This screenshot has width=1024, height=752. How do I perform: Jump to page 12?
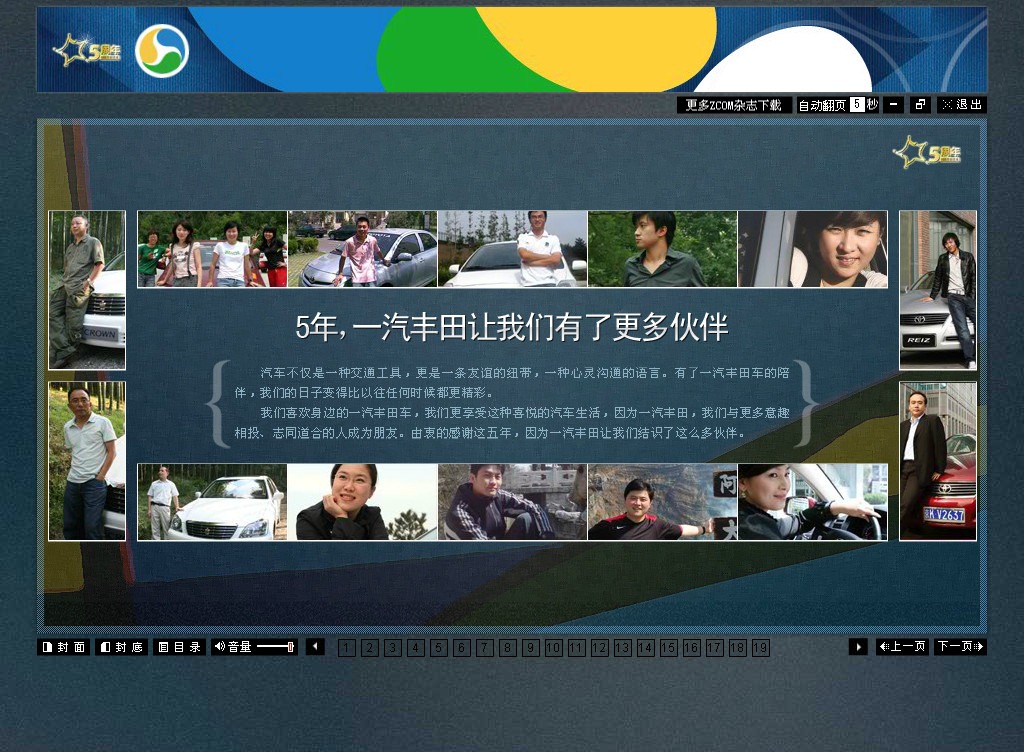click(x=600, y=648)
